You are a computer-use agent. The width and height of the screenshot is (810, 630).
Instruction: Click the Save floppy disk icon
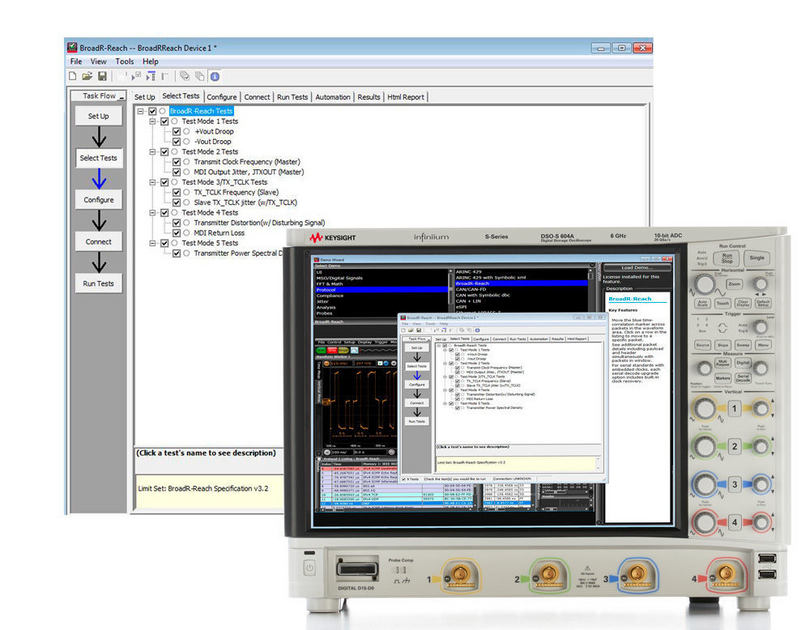coord(102,76)
